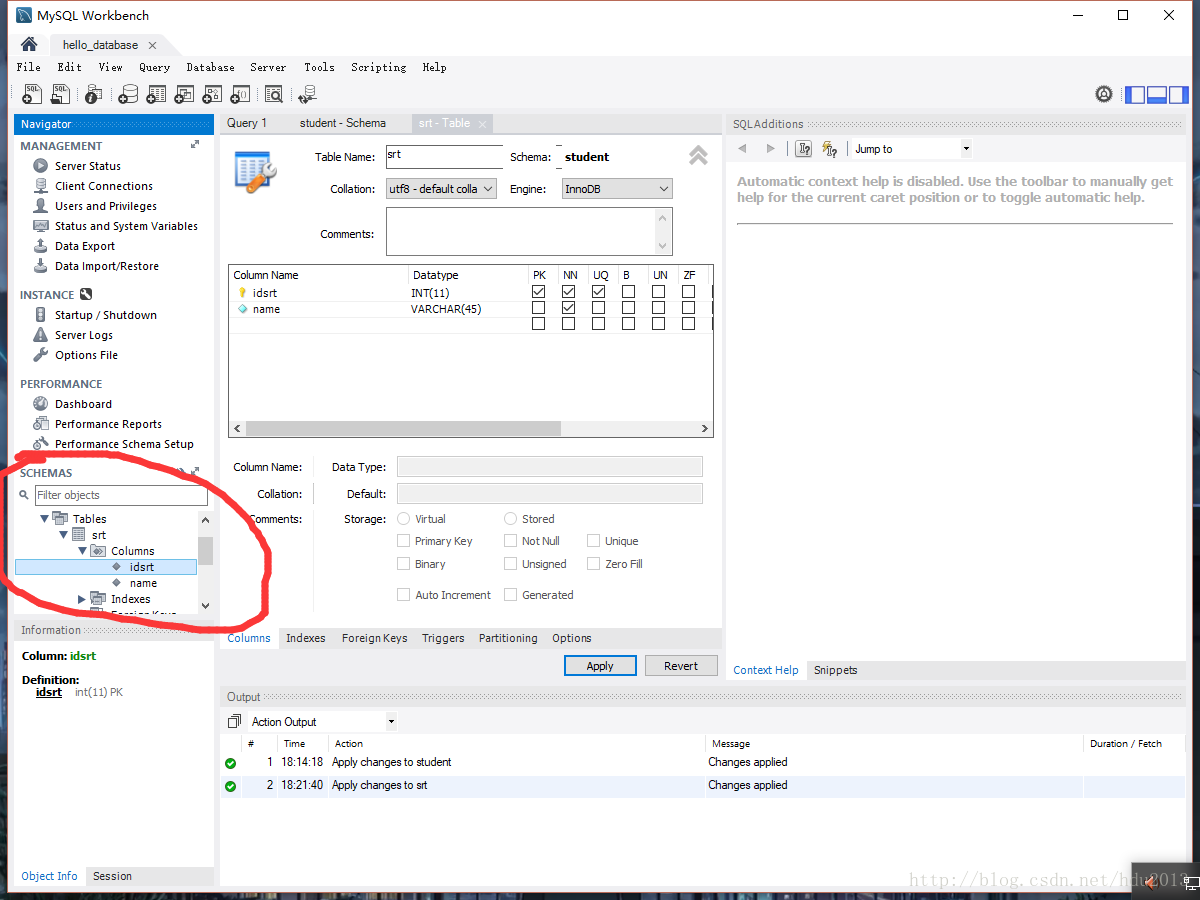Screen dimensions: 1200x900
Task: Uncheck PK for the idsrt column
Action: [x=539, y=292]
